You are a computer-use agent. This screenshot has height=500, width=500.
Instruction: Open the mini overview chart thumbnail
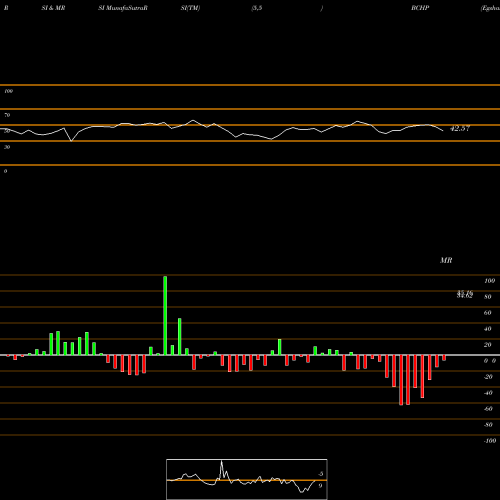click(247, 479)
